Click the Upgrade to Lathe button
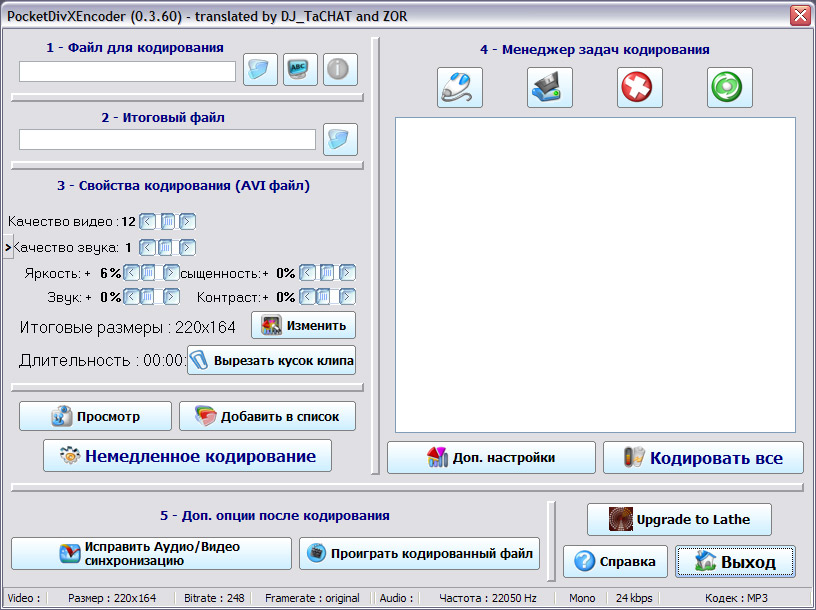The height and width of the screenshot is (610, 816). [x=679, y=519]
